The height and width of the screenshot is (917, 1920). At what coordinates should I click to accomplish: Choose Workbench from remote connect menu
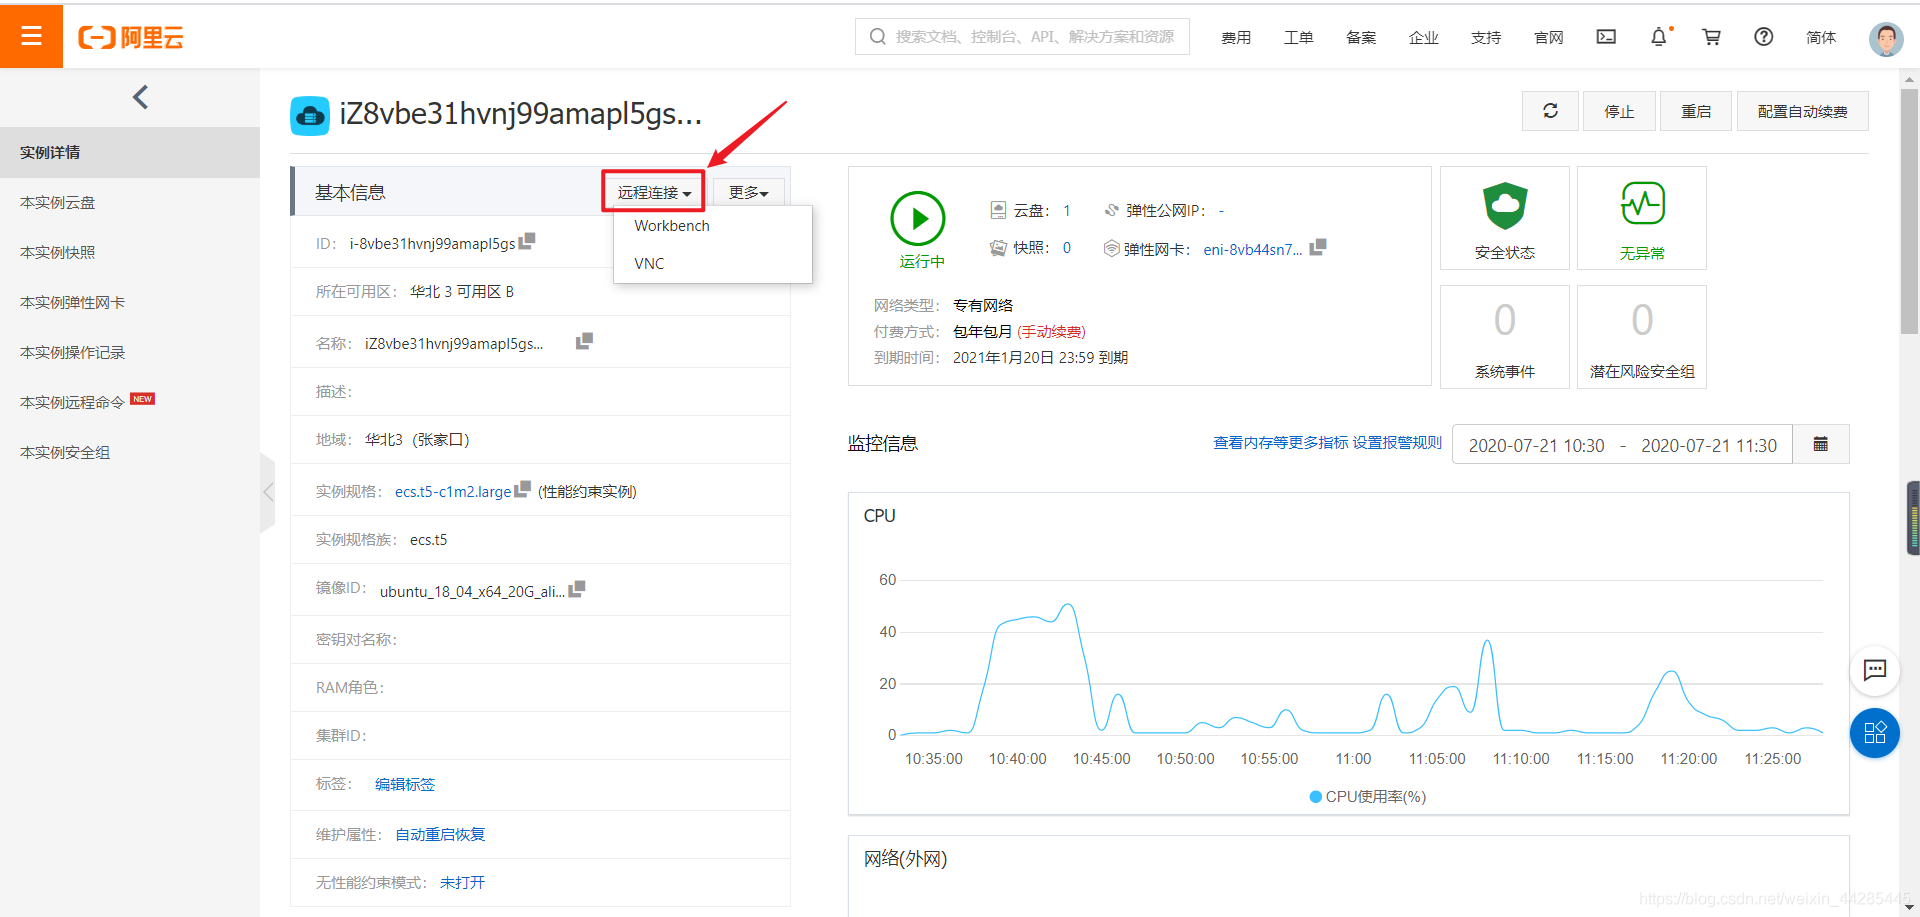coord(672,226)
